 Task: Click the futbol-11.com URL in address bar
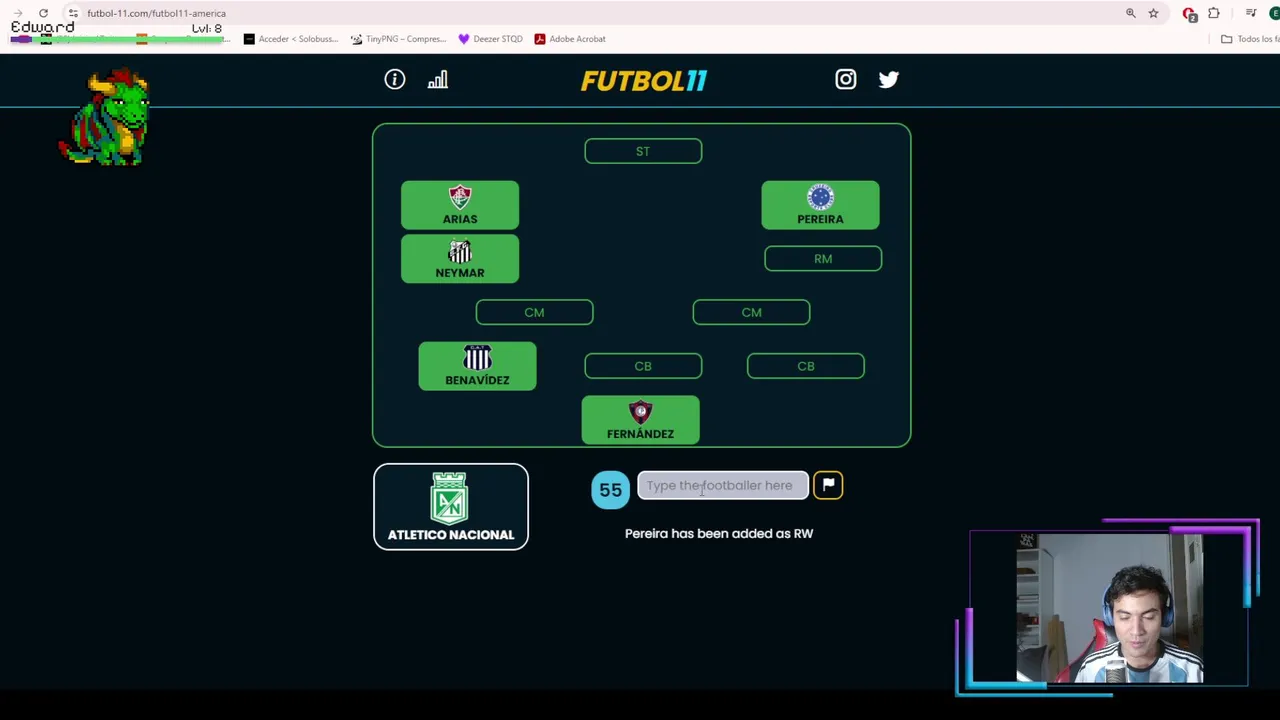coord(156,13)
